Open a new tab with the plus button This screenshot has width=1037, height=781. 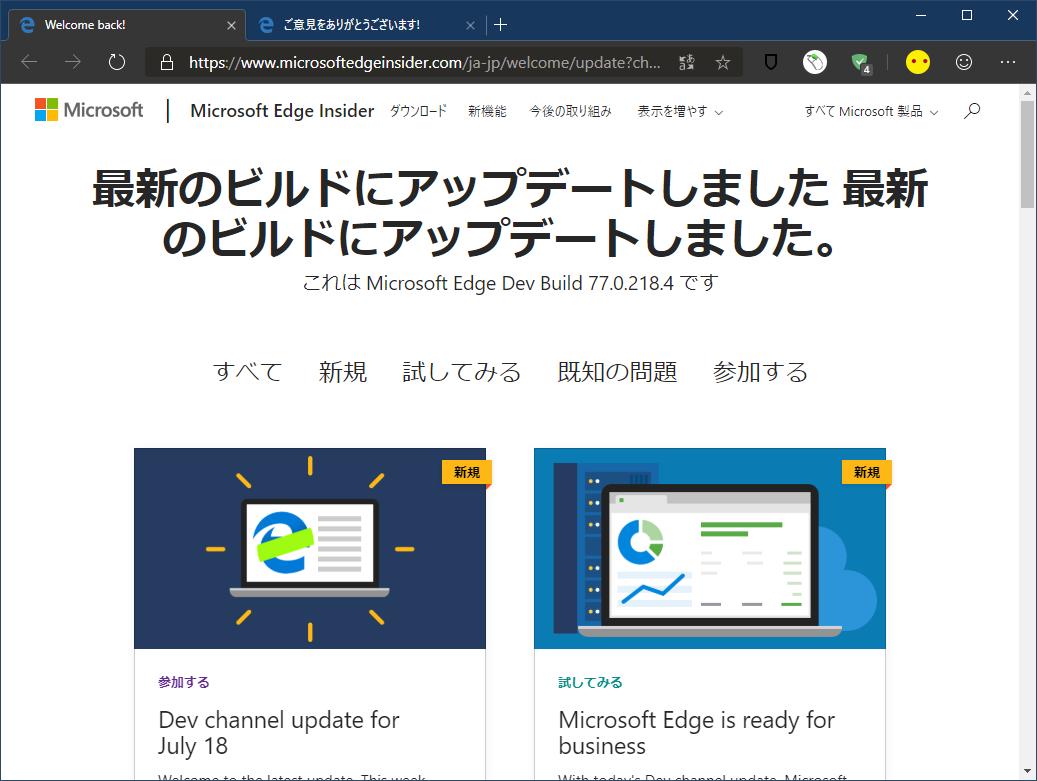pyautogui.click(x=501, y=25)
